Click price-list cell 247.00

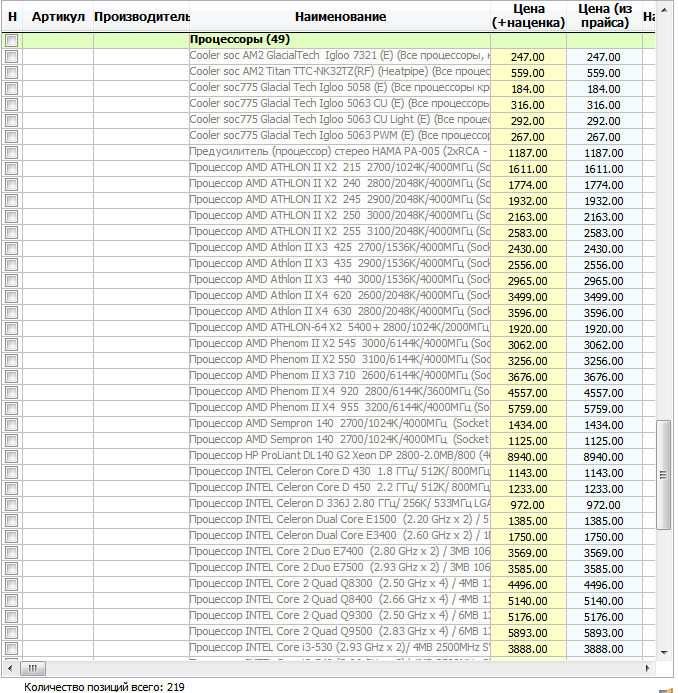604,57
